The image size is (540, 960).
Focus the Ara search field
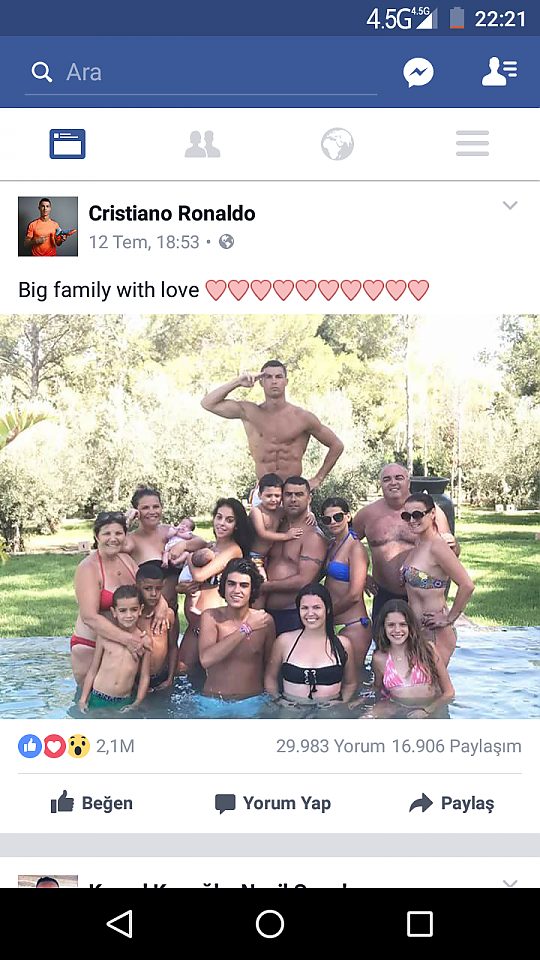201,73
